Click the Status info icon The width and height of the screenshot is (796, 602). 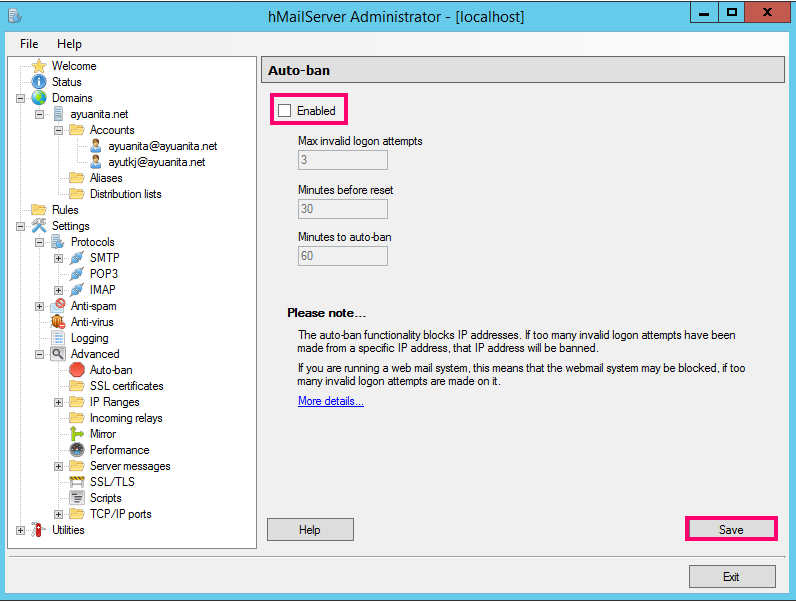[39, 82]
